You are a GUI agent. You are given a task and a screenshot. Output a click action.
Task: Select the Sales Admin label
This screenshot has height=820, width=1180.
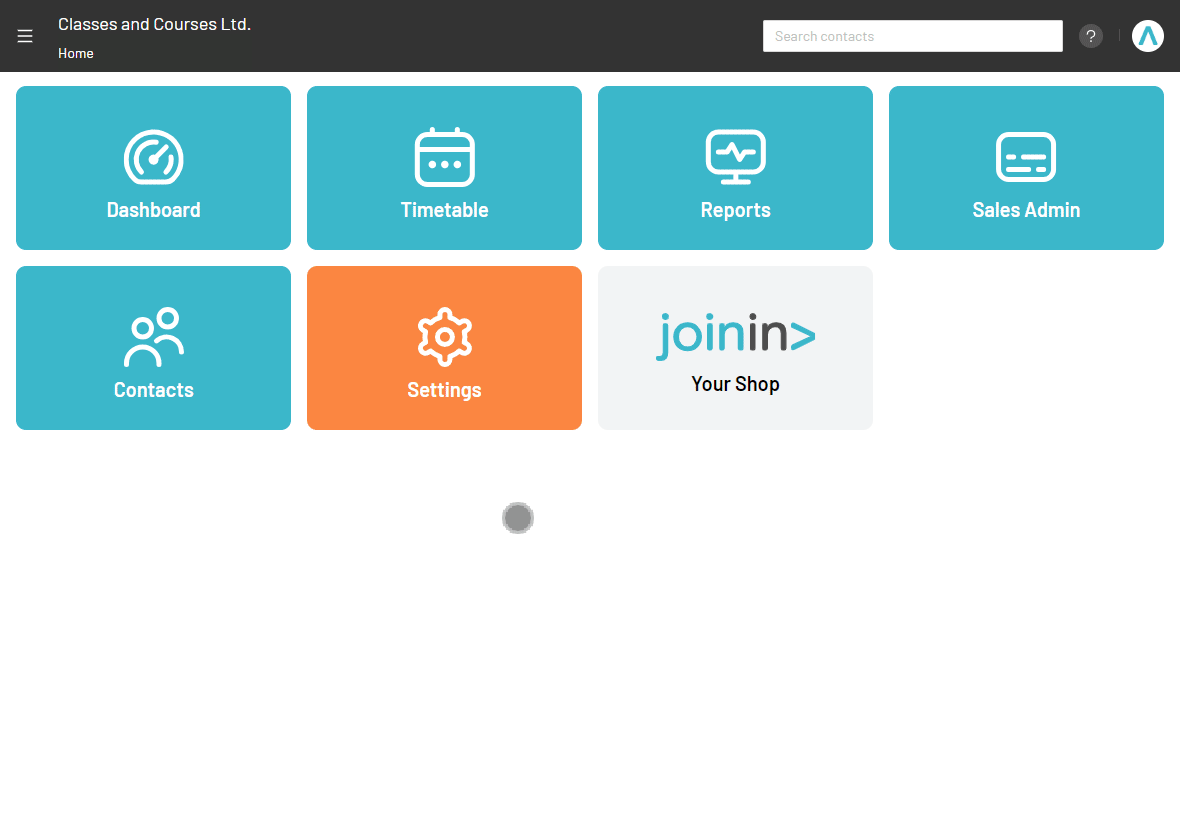(x=1026, y=210)
